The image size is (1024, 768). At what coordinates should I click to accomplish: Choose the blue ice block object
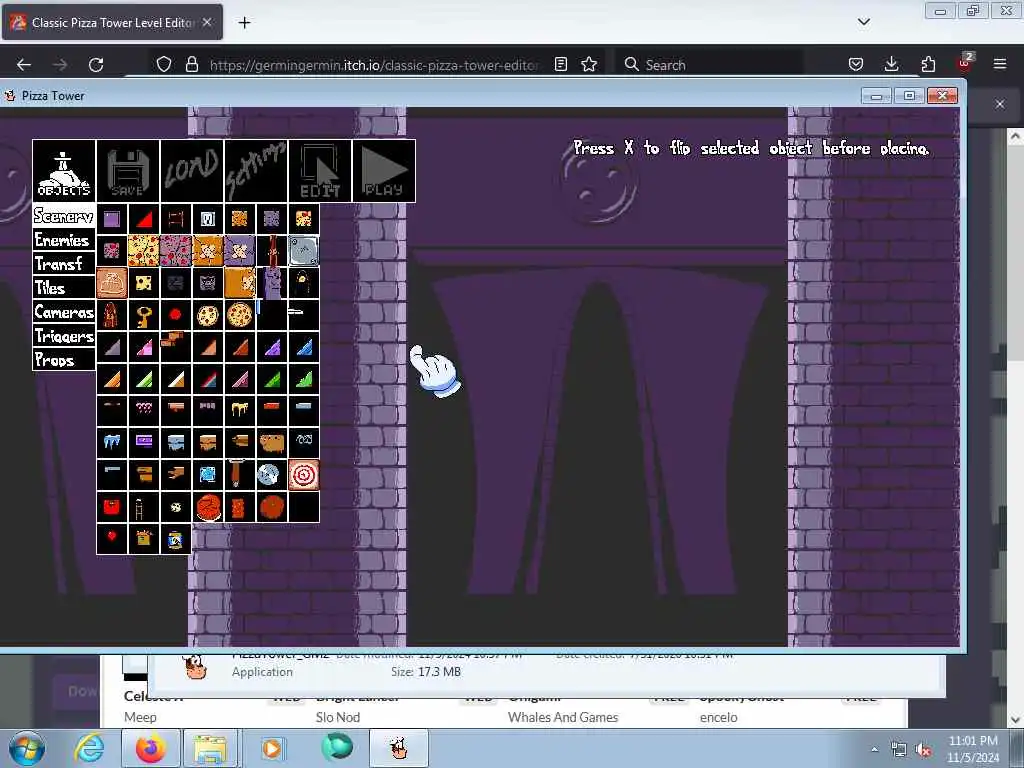(x=208, y=475)
